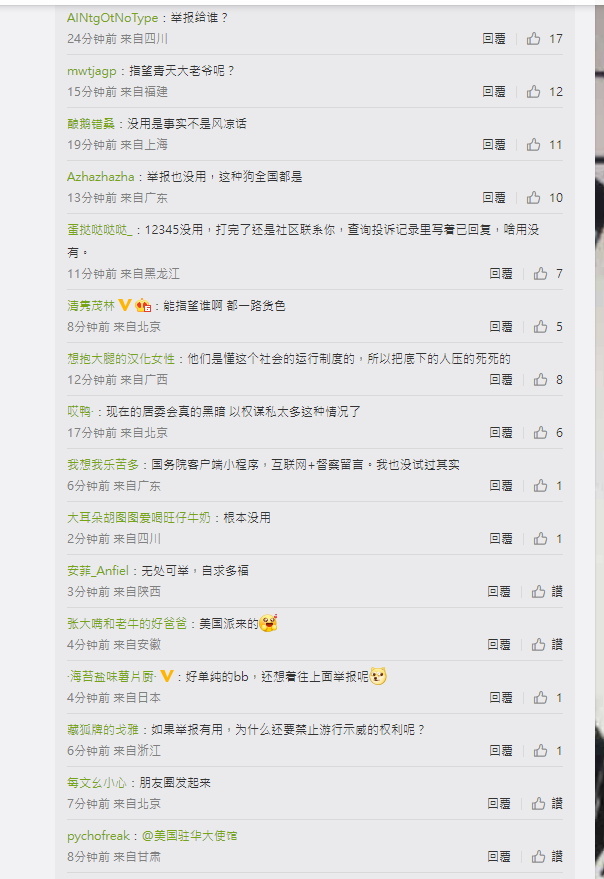Reply to 每文幺小心's comment

[x=499, y=804]
